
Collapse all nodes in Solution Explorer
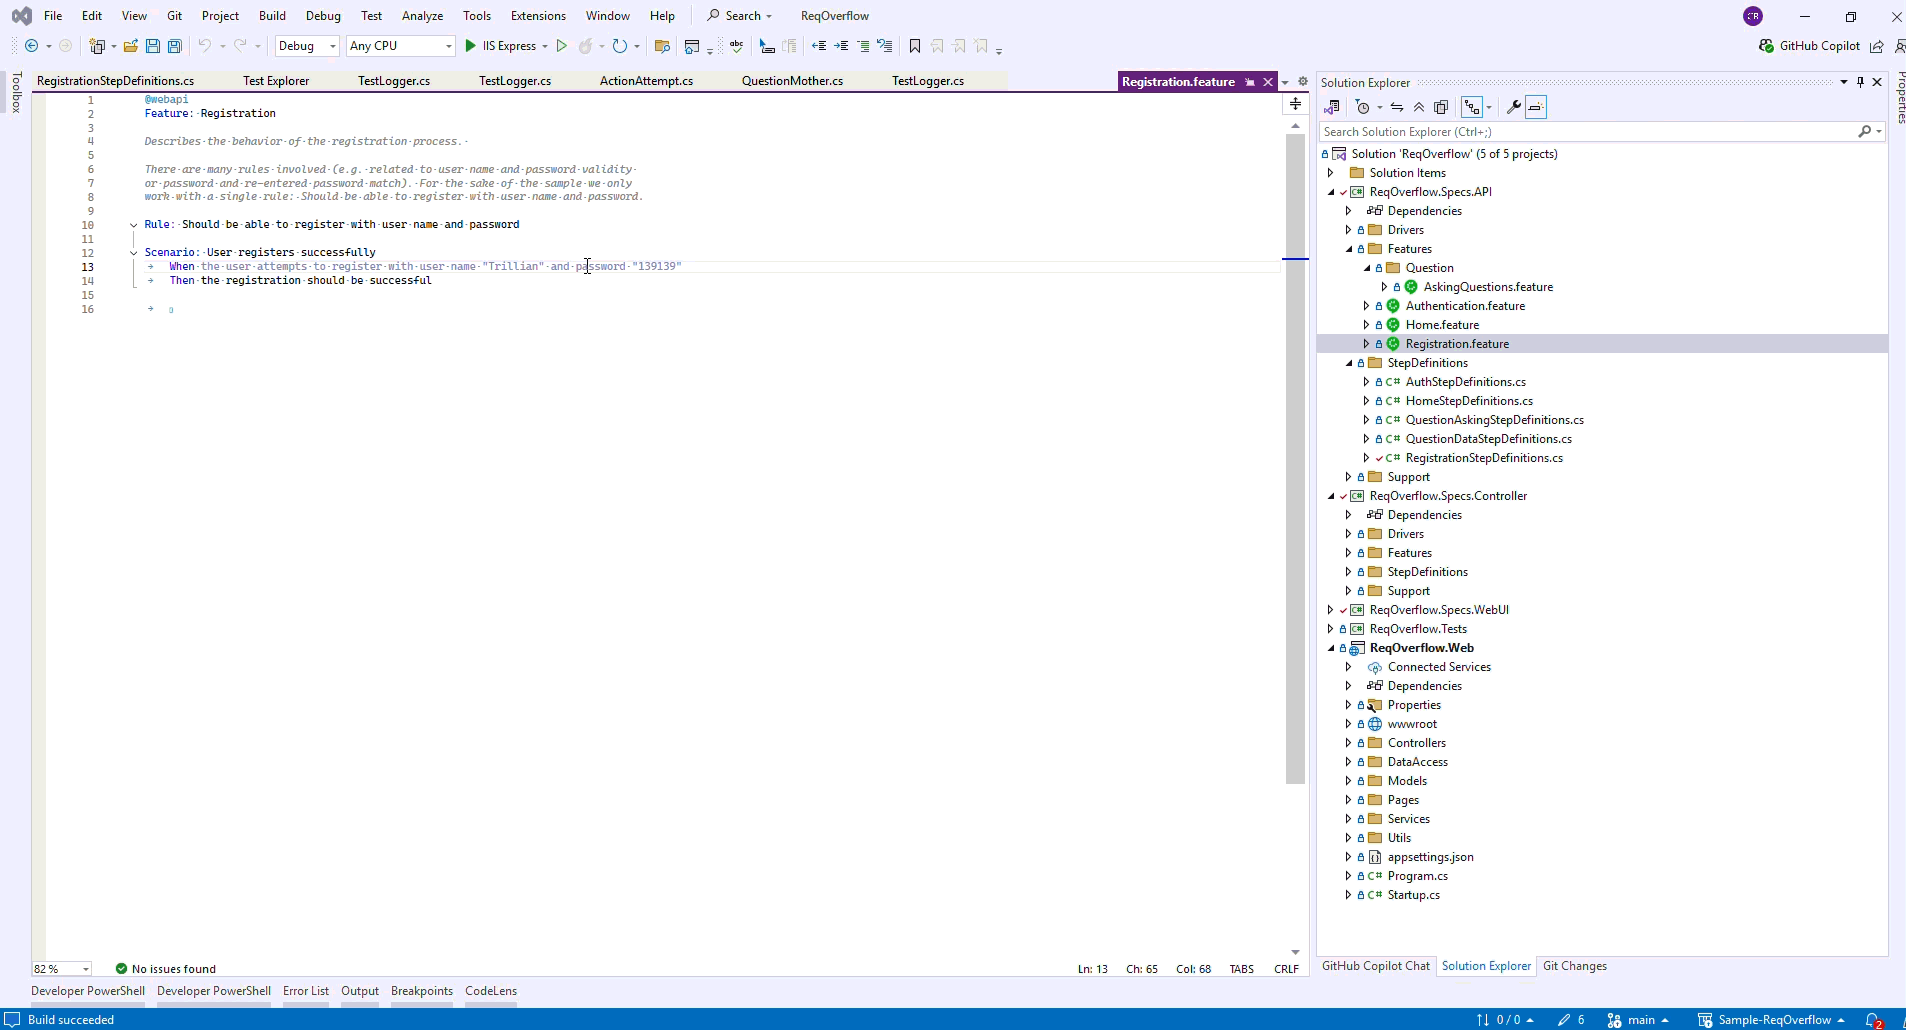1419,107
